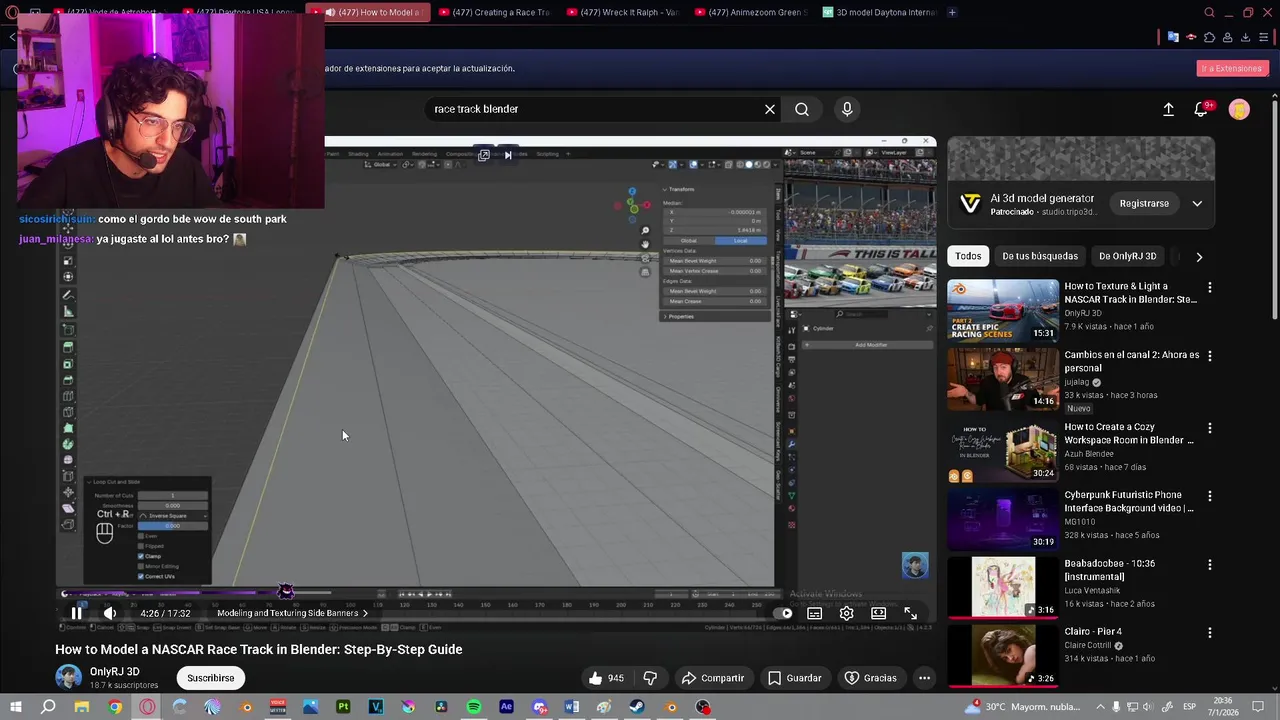Open the browser tab search magnifier
This screenshot has height=720, width=1280.
coord(1209,12)
